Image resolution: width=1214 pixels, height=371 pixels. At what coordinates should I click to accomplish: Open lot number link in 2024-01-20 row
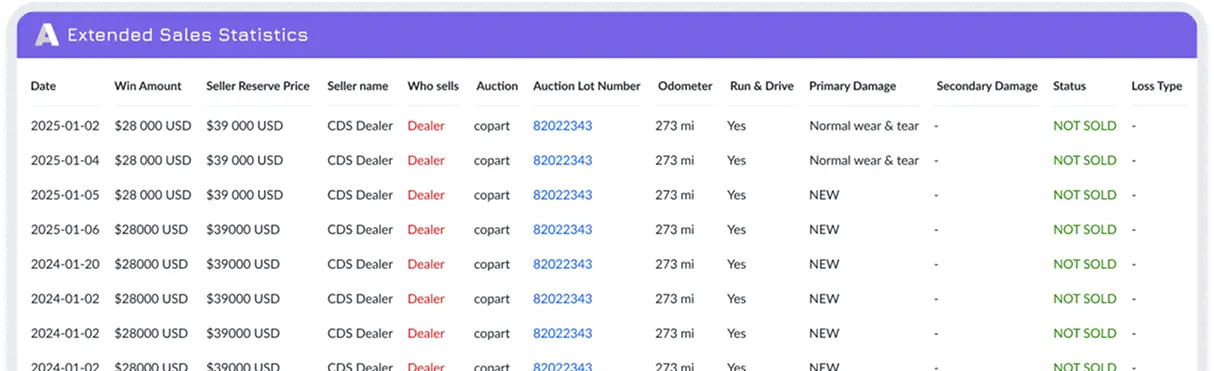[562, 264]
